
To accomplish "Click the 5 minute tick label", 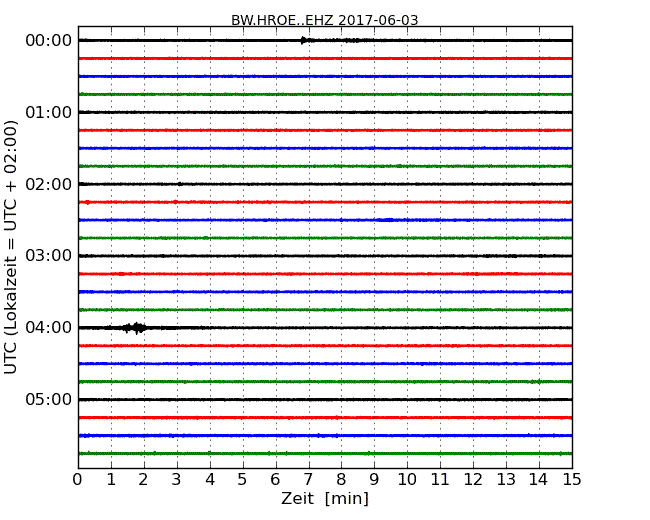I will click(242, 479).
